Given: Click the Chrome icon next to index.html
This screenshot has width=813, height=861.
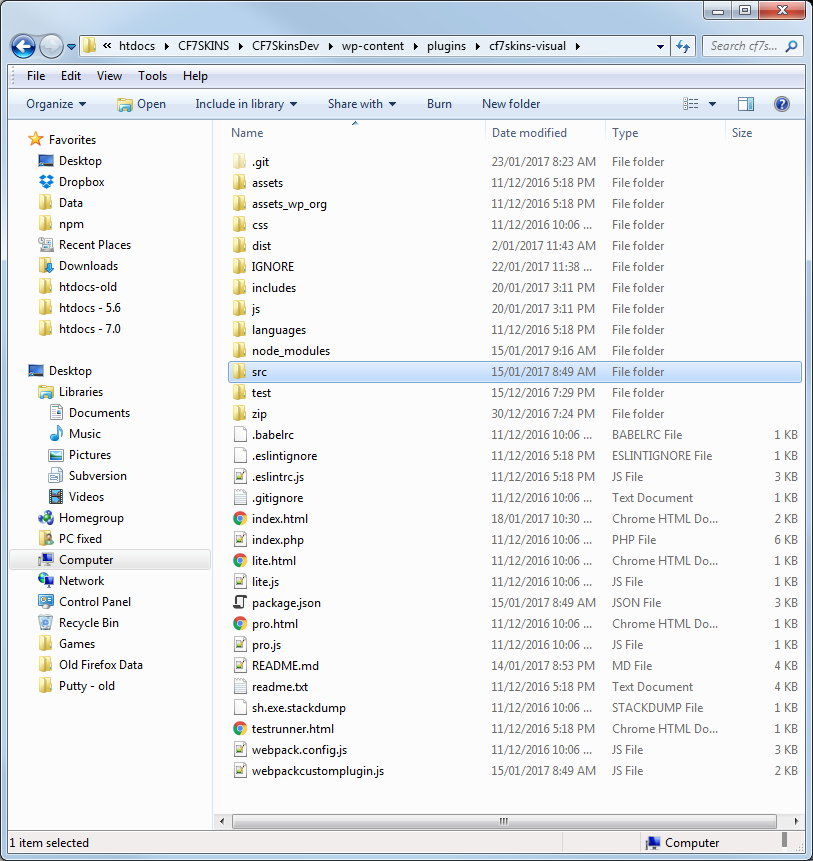Looking at the screenshot, I should pyautogui.click(x=240, y=519).
